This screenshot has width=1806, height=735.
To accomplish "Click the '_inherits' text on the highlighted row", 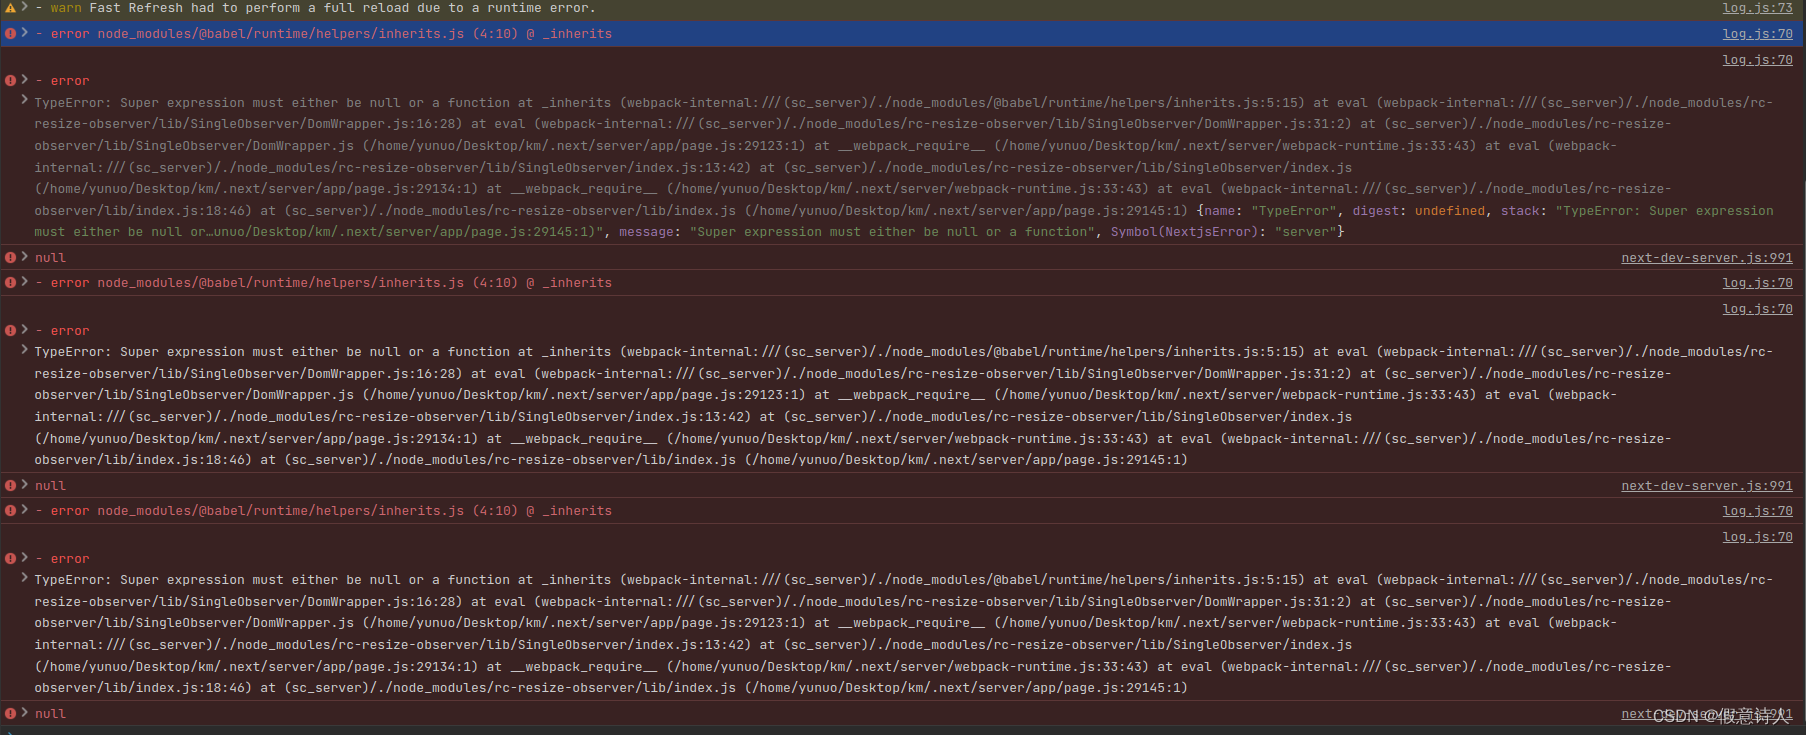I will [577, 34].
